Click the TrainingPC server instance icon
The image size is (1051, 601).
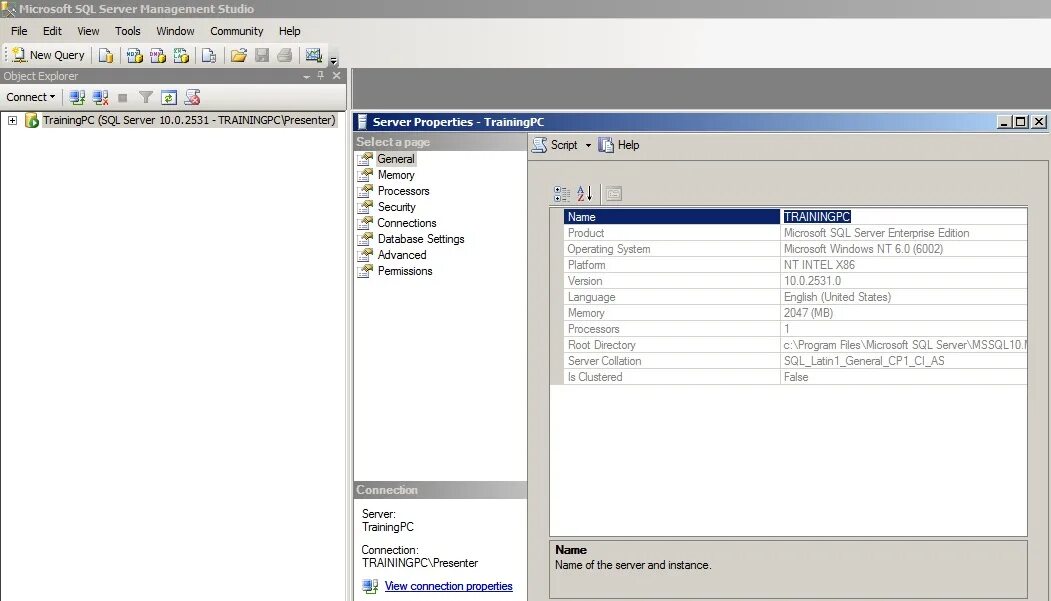[x=32, y=121]
